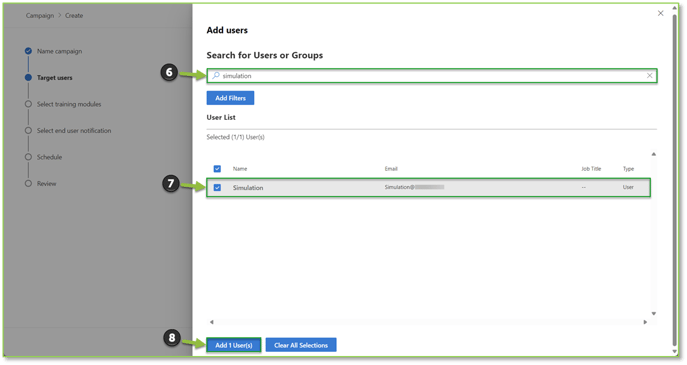Click the Schedule step circle indicator
The height and width of the screenshot is (365, 687).
28,157
